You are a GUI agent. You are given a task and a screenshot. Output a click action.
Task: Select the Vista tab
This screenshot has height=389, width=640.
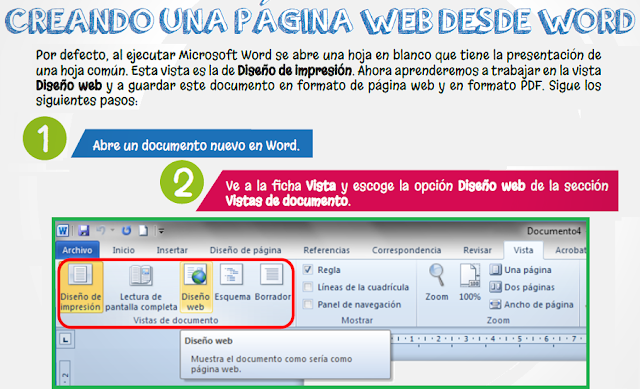tap(523, 250)
